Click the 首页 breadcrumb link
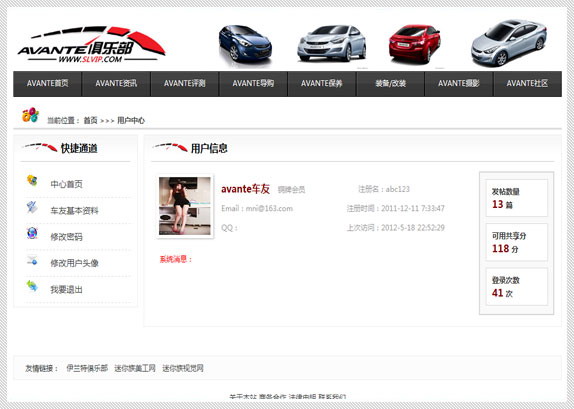574x409 pixels. click(90, 120)
